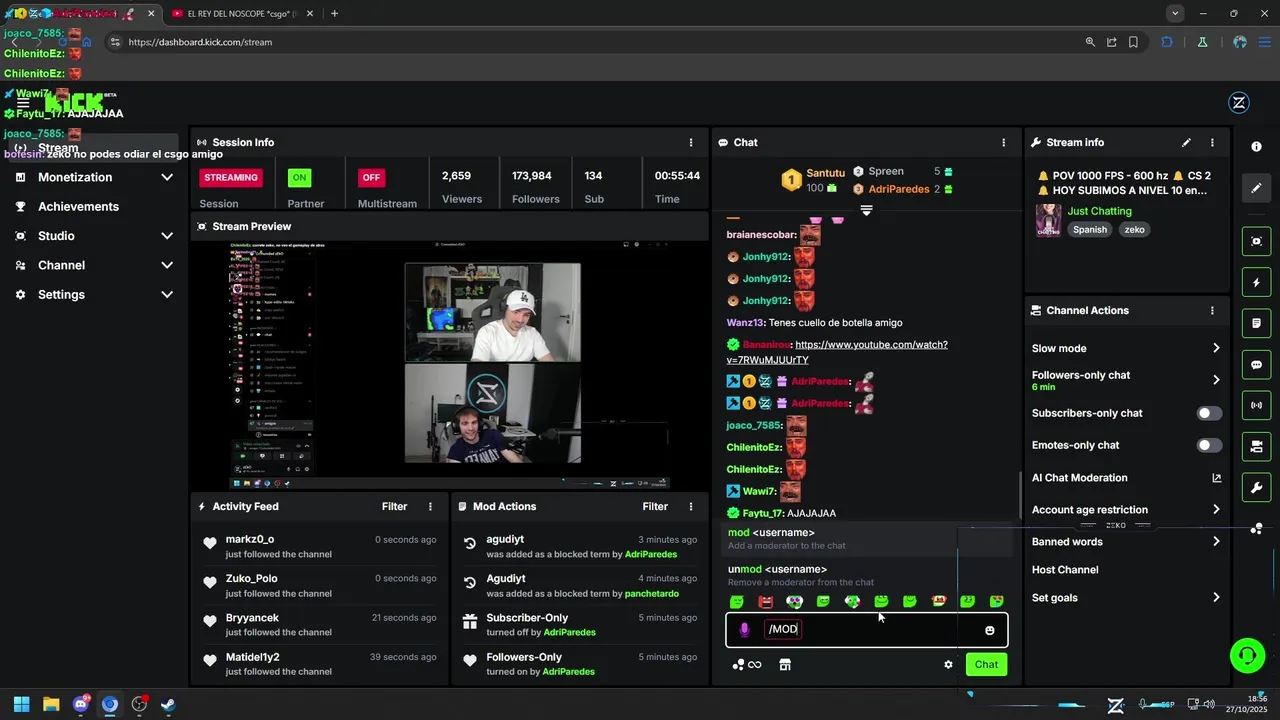Click the lightning bolt icon in right sidebar
The height and width of the screenshot is (720, 1280).
pos(1257,282)
